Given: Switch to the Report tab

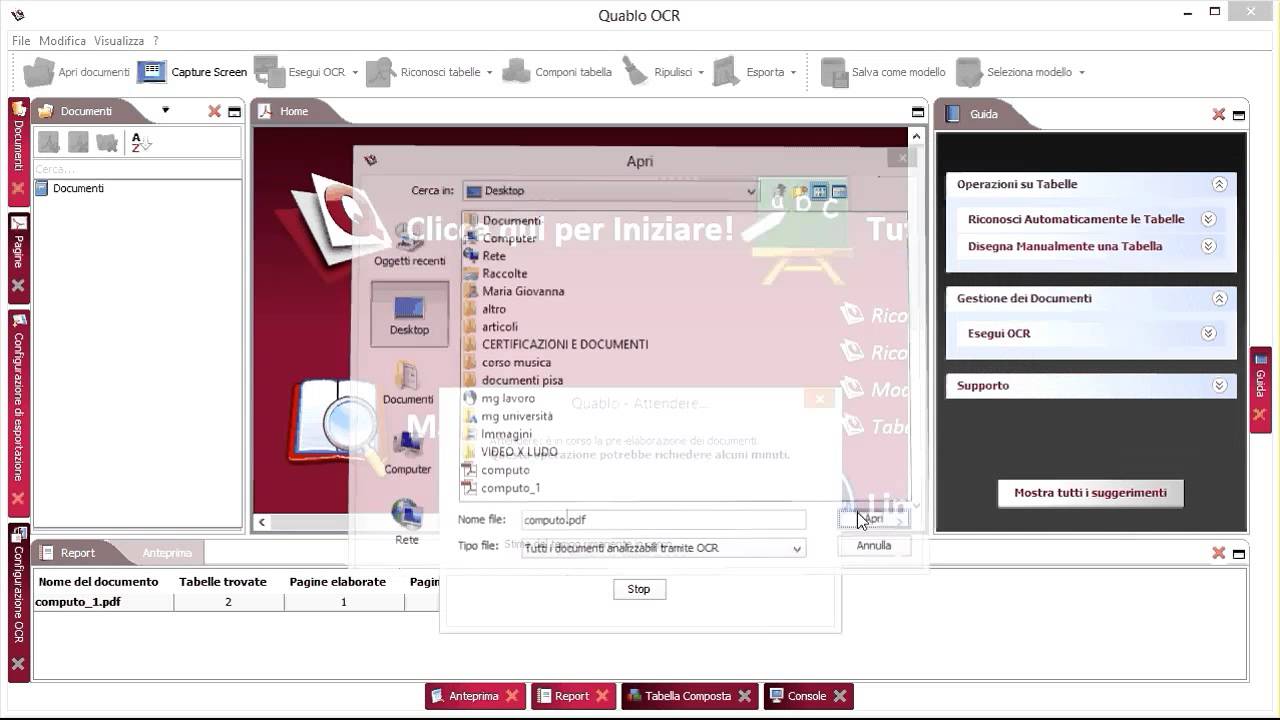Looking at the screenshot, I should (78, 552).
